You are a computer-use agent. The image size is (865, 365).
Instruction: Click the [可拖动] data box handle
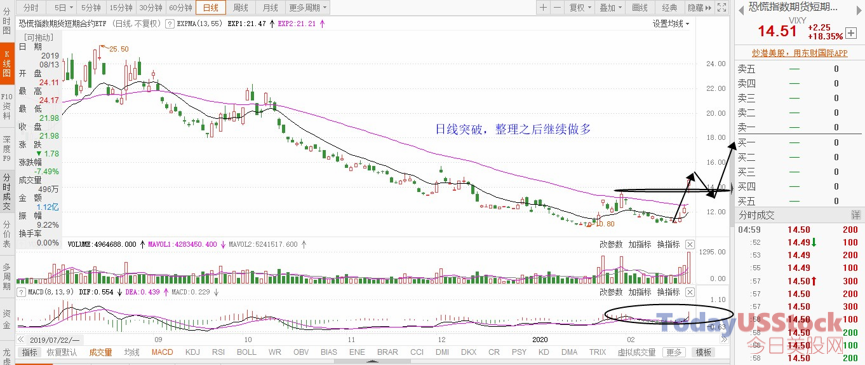(39, 37)
